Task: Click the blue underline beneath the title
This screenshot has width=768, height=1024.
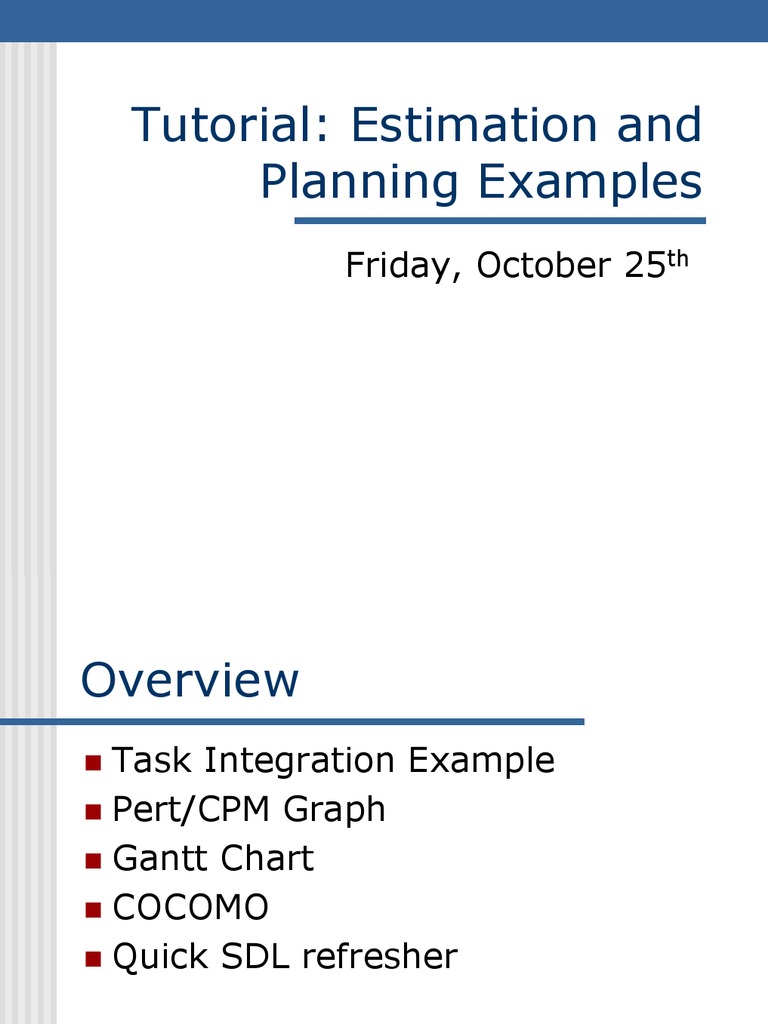Action: (500, 220)
